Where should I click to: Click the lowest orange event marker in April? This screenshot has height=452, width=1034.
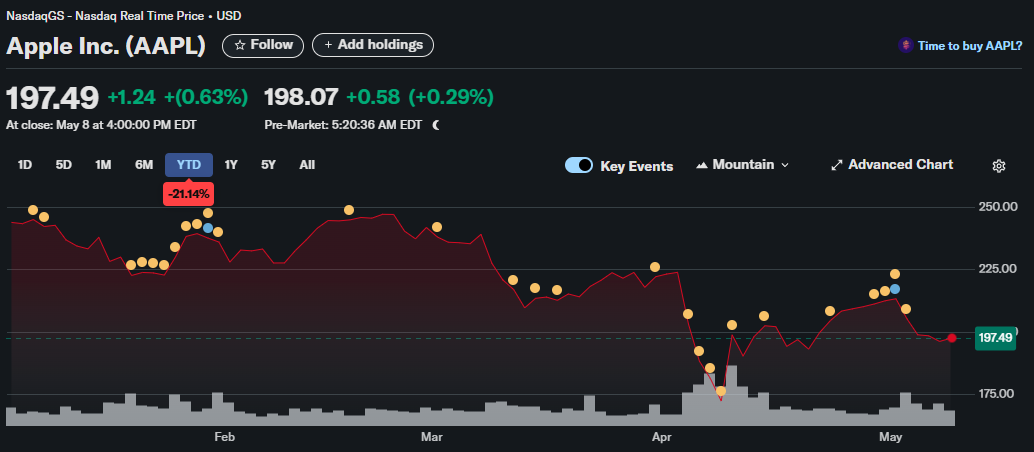pyautogui.click(x=721, y=391)
